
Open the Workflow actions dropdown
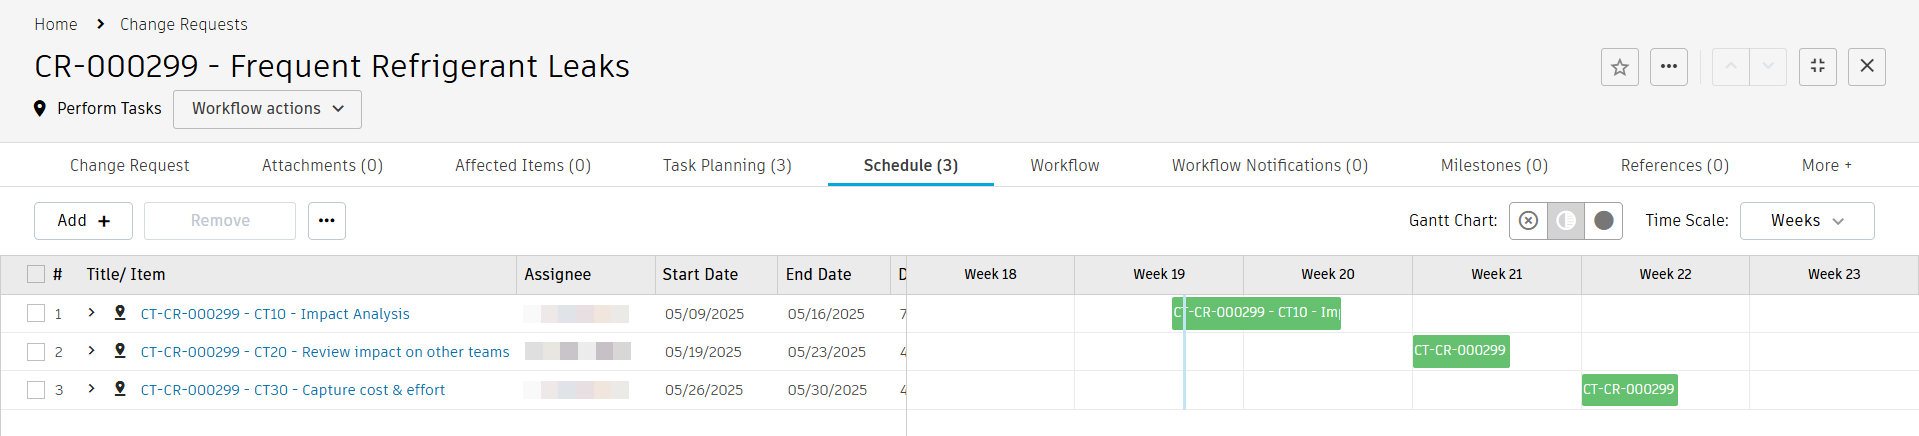267,109
